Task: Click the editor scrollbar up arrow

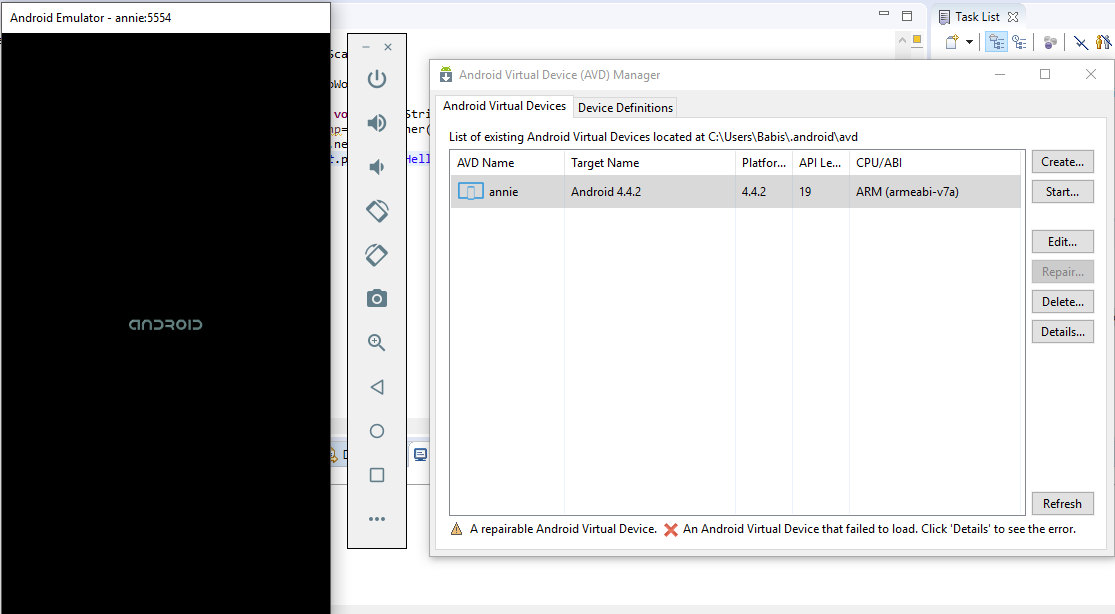Action: pos(902,41)
